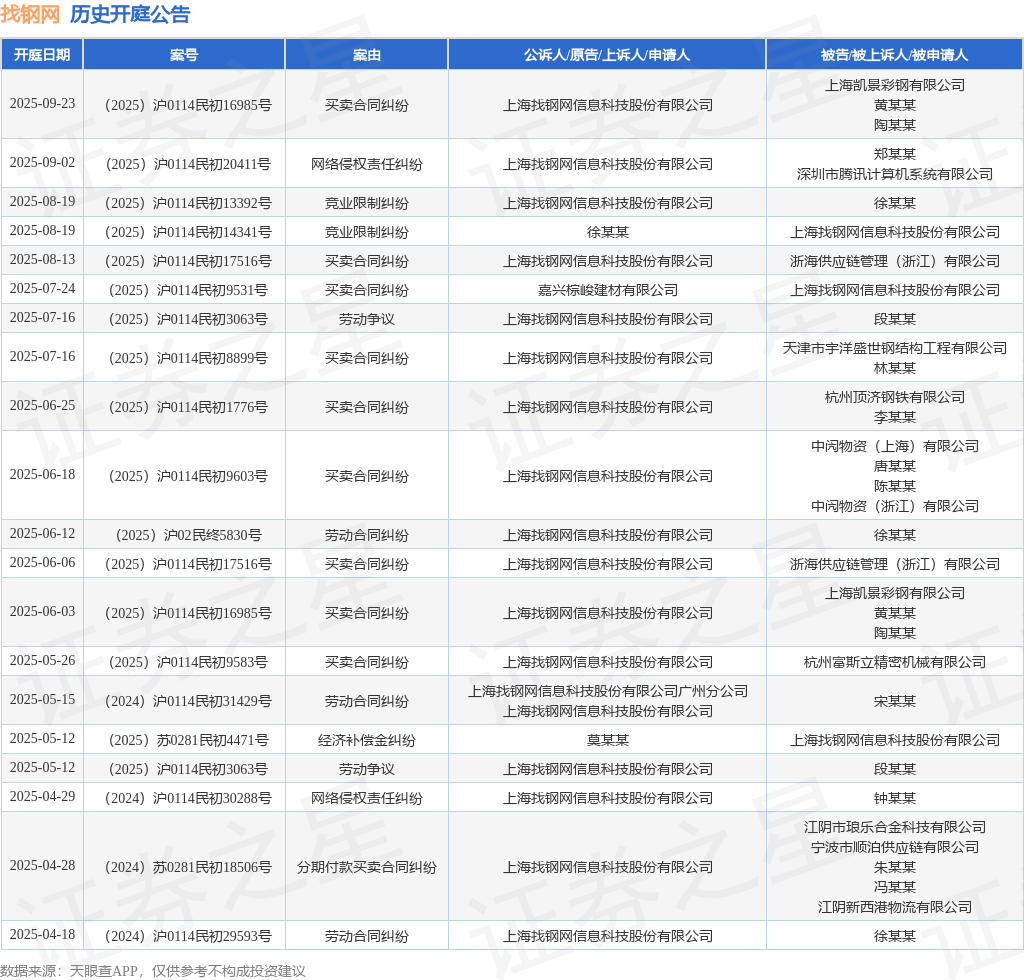Click case number (2024)沪0114民初31429号
The height and width of the screenshot is (980, 1024).
pyautogui.click(x=188, y=701)
